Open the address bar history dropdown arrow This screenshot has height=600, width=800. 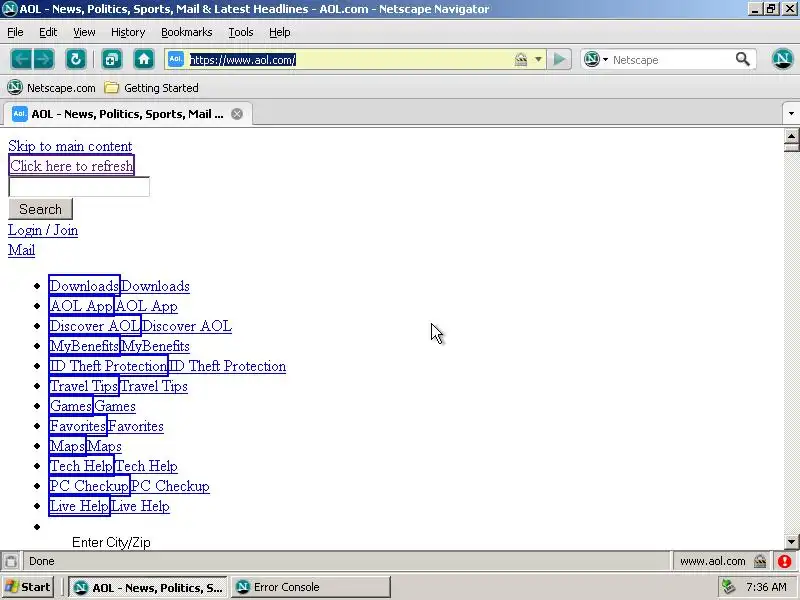[538, 60]
